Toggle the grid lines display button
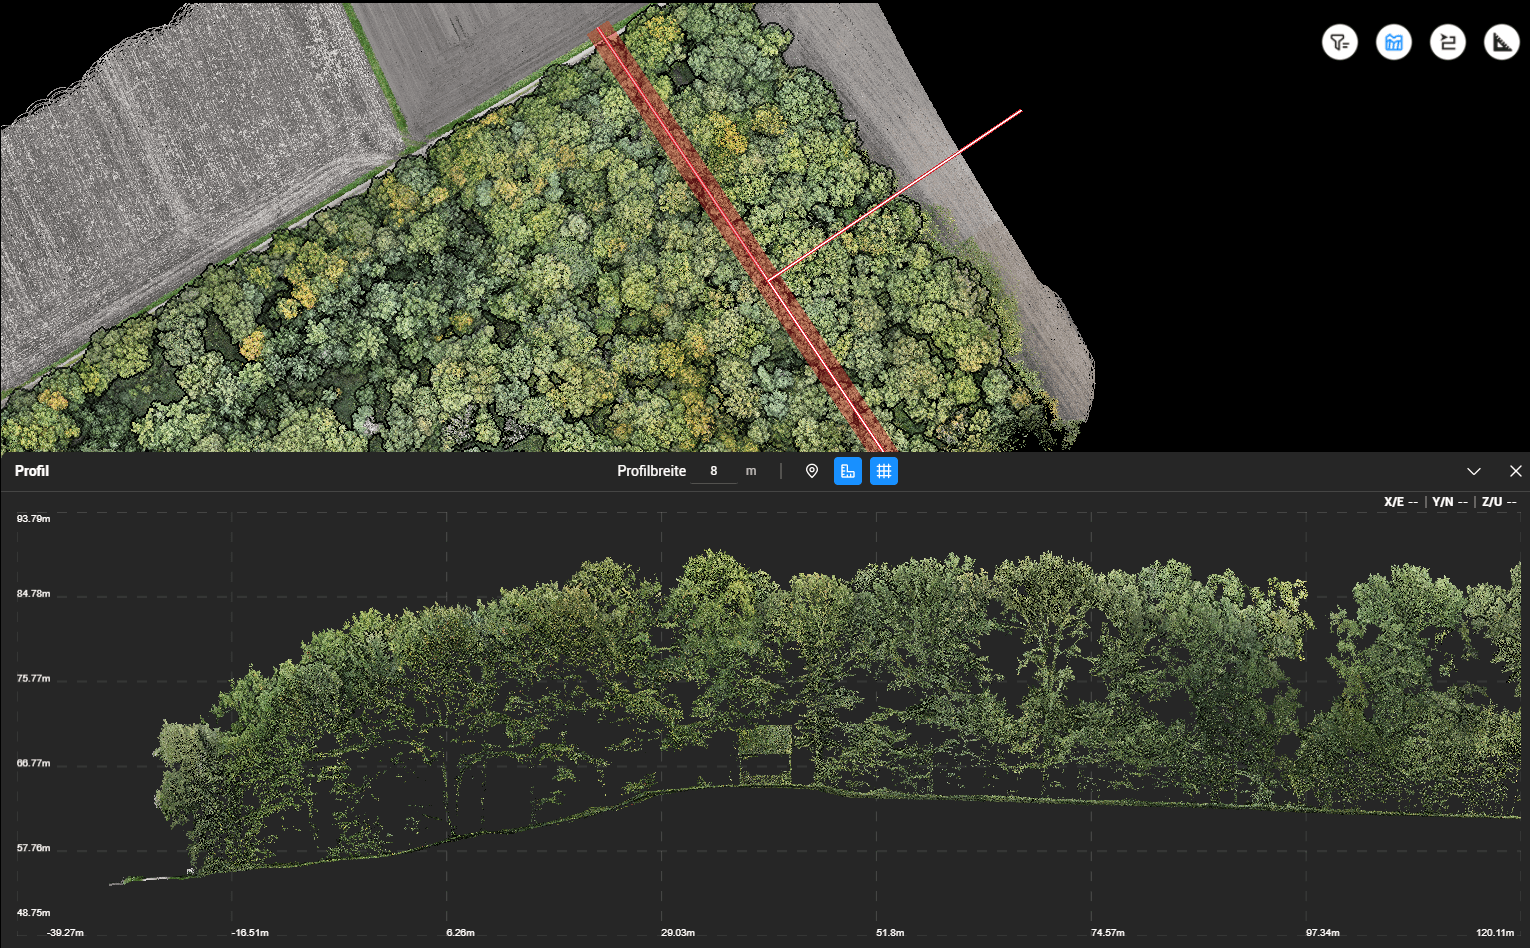The width and height of the screenshot is (1530, 948). click(x=884, y=471)
